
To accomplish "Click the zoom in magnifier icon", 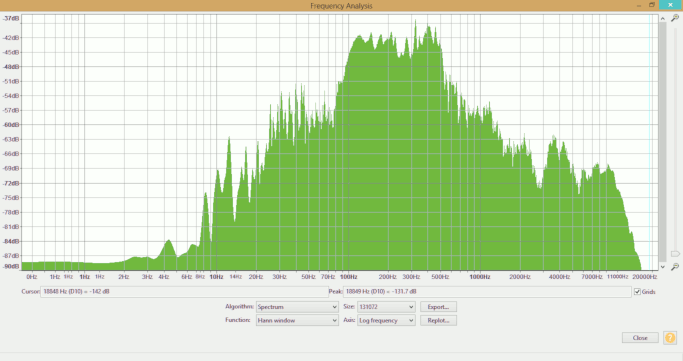I will pos(675,18).
